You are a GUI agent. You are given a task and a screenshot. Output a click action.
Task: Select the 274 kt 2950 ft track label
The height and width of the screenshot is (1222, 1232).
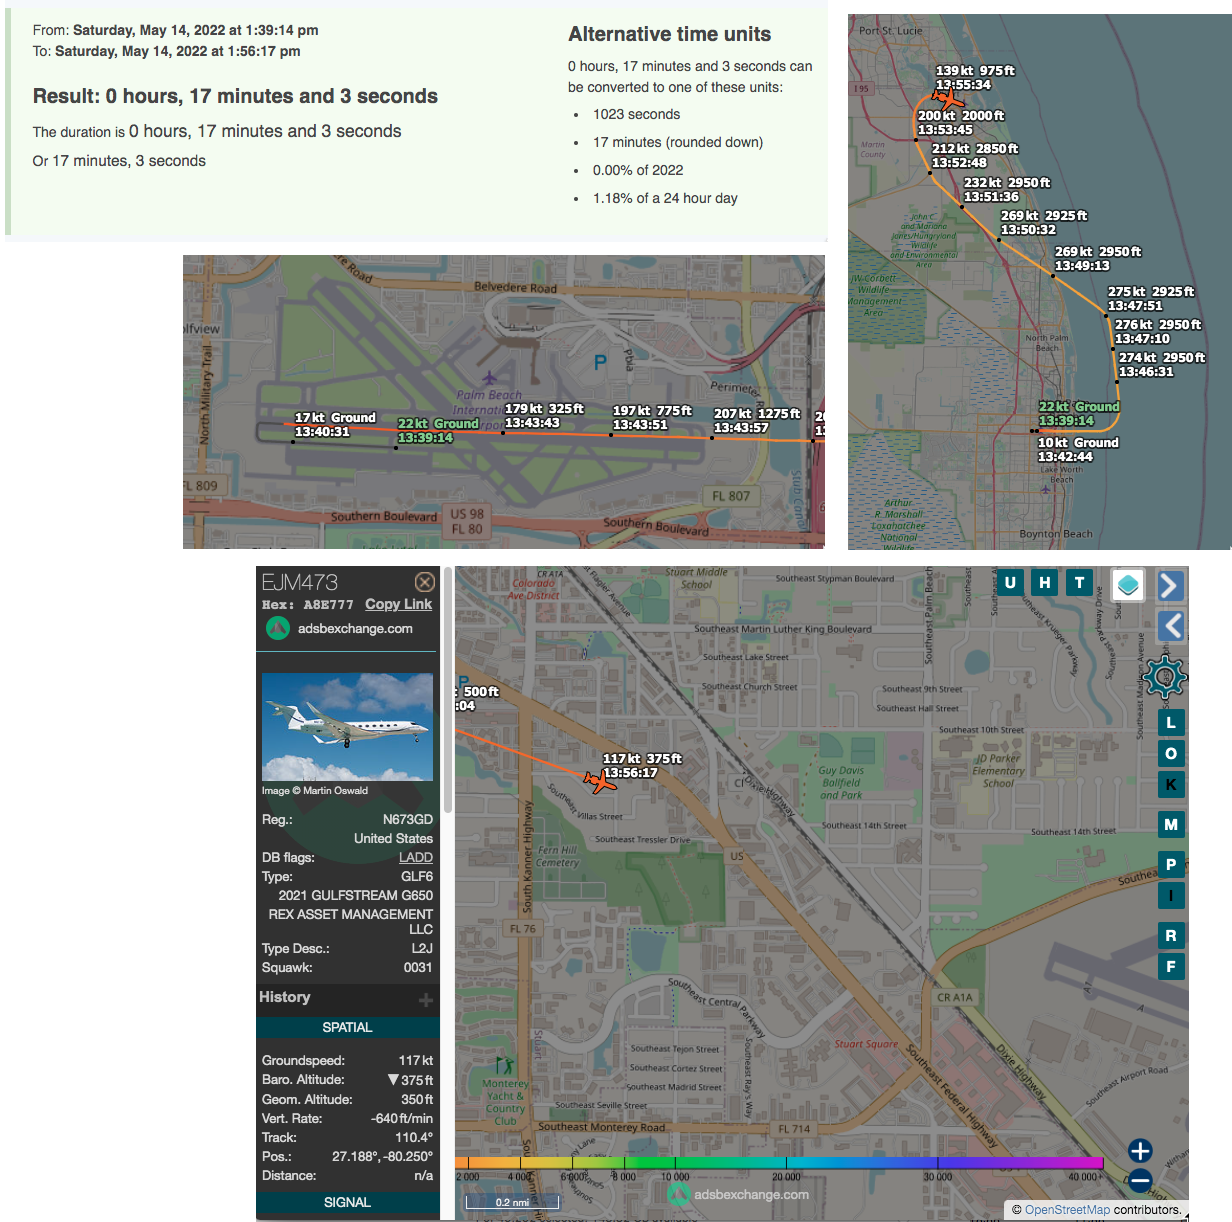coord(1162,364)
